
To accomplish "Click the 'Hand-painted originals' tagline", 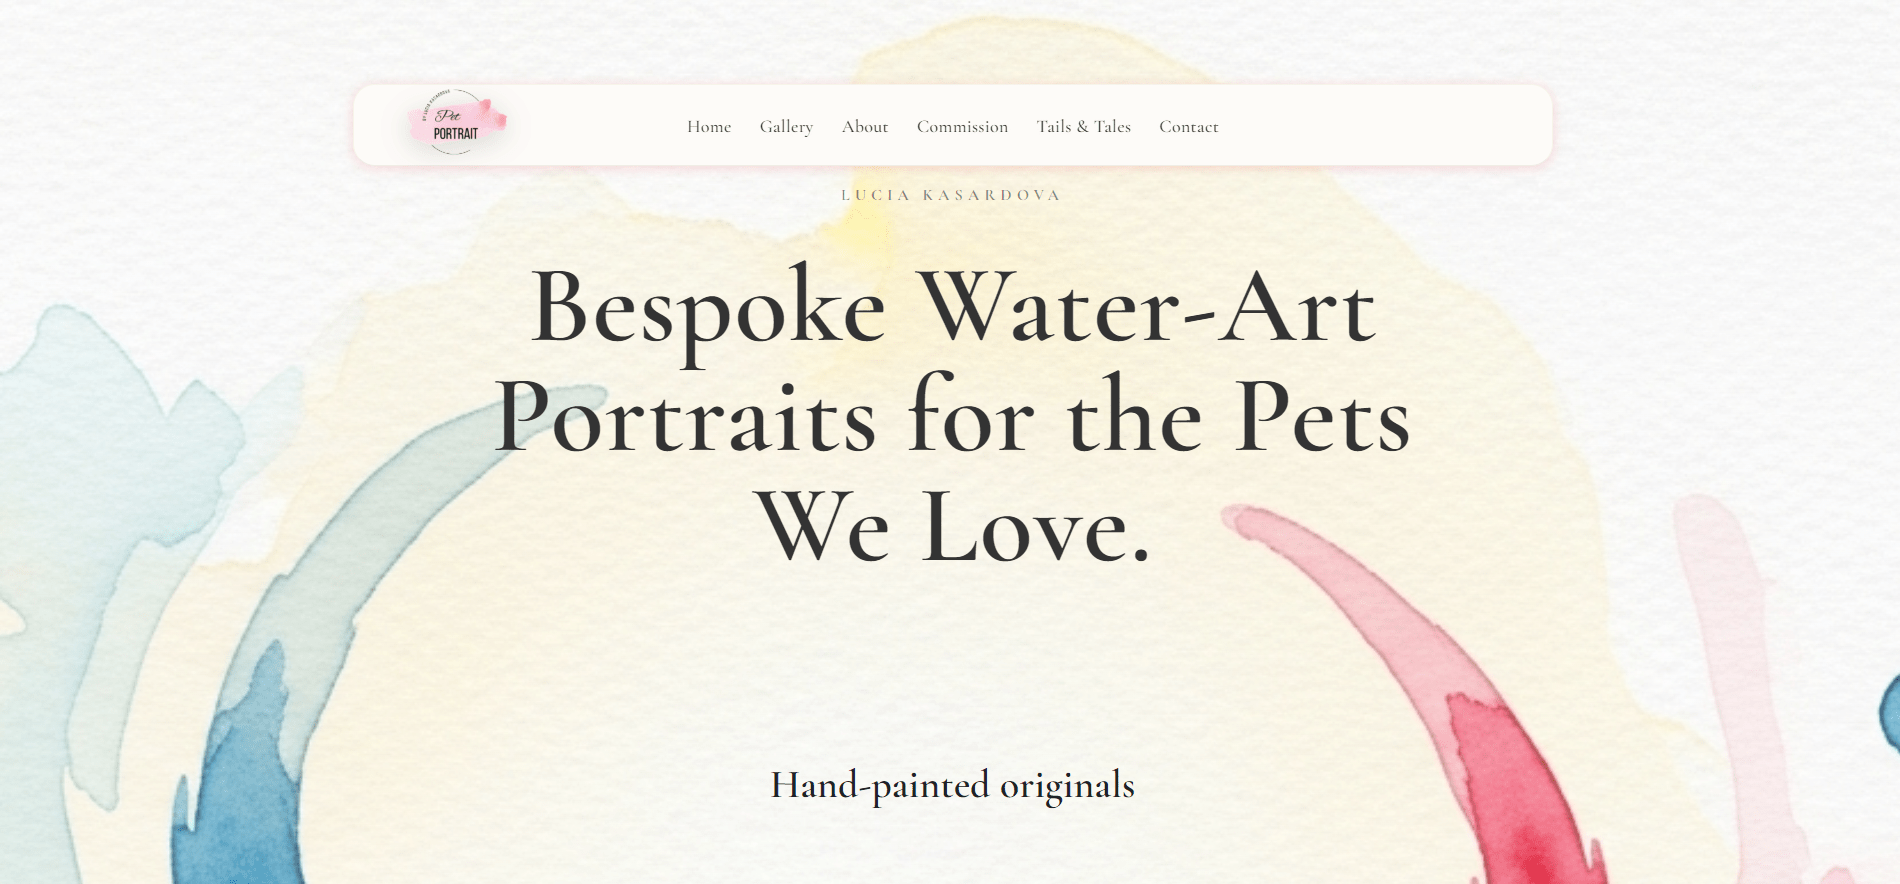I will coord(950,786).
